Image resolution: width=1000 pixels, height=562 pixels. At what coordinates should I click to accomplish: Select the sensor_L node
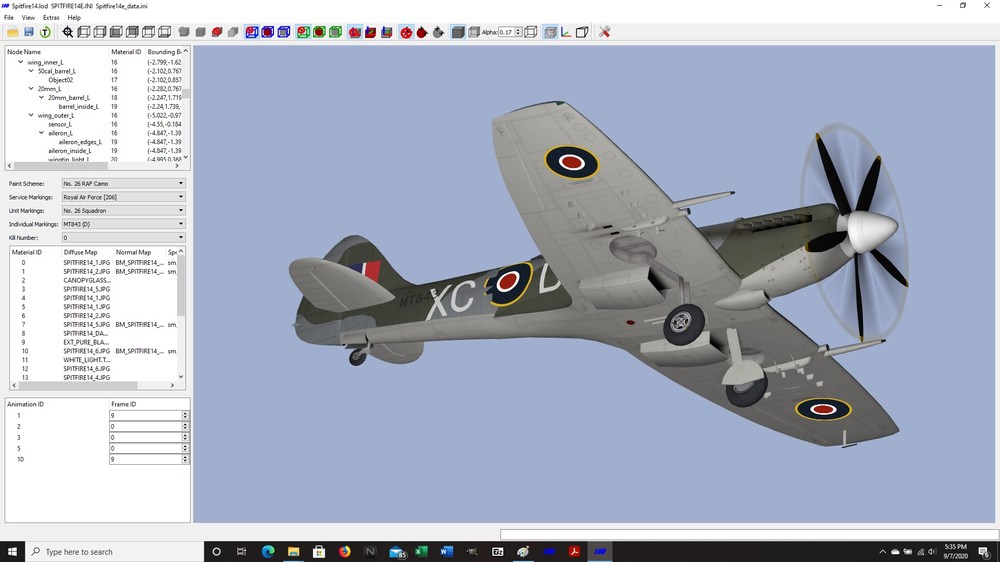[x=60, y=124]
